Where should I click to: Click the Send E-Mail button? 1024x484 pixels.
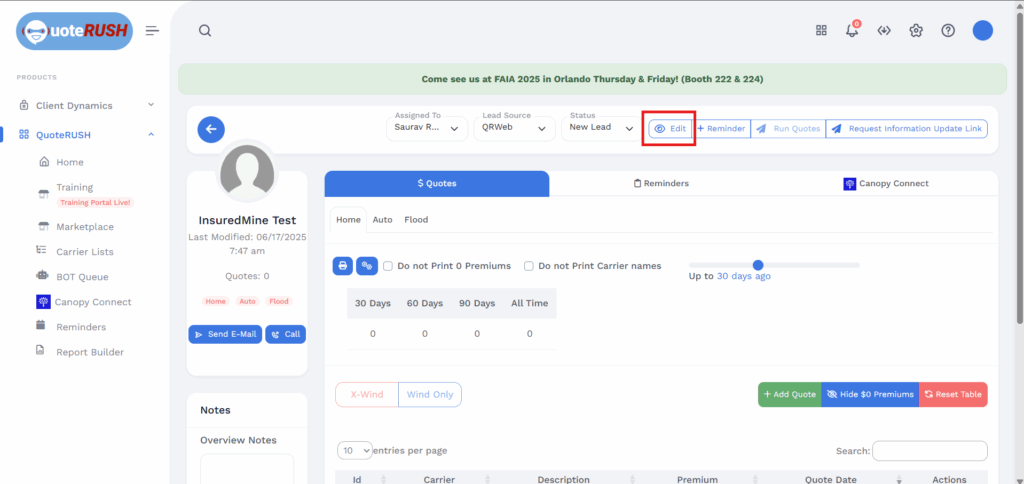click(x=225, y=334)
